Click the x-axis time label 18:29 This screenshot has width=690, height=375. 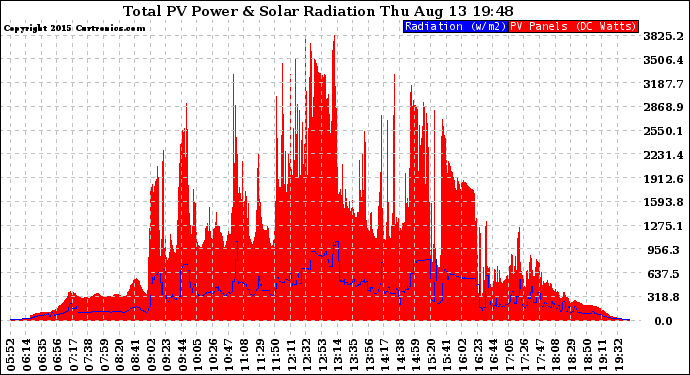coord(570,355)
